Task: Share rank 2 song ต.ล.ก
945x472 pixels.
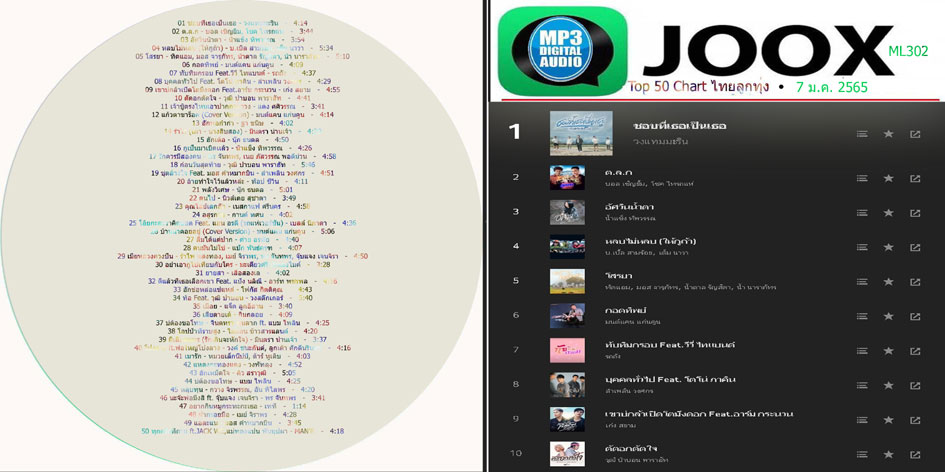Action: coord(915,178)
